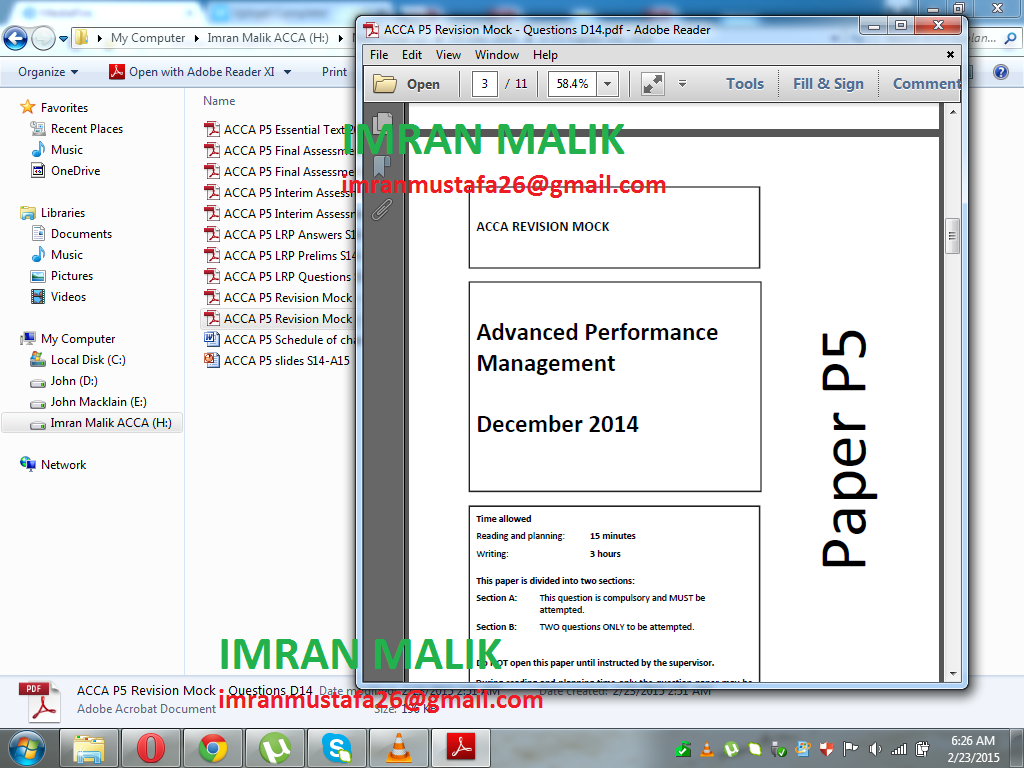Select ACCA P5 Schedule of Word document

(x=280, y=340)
